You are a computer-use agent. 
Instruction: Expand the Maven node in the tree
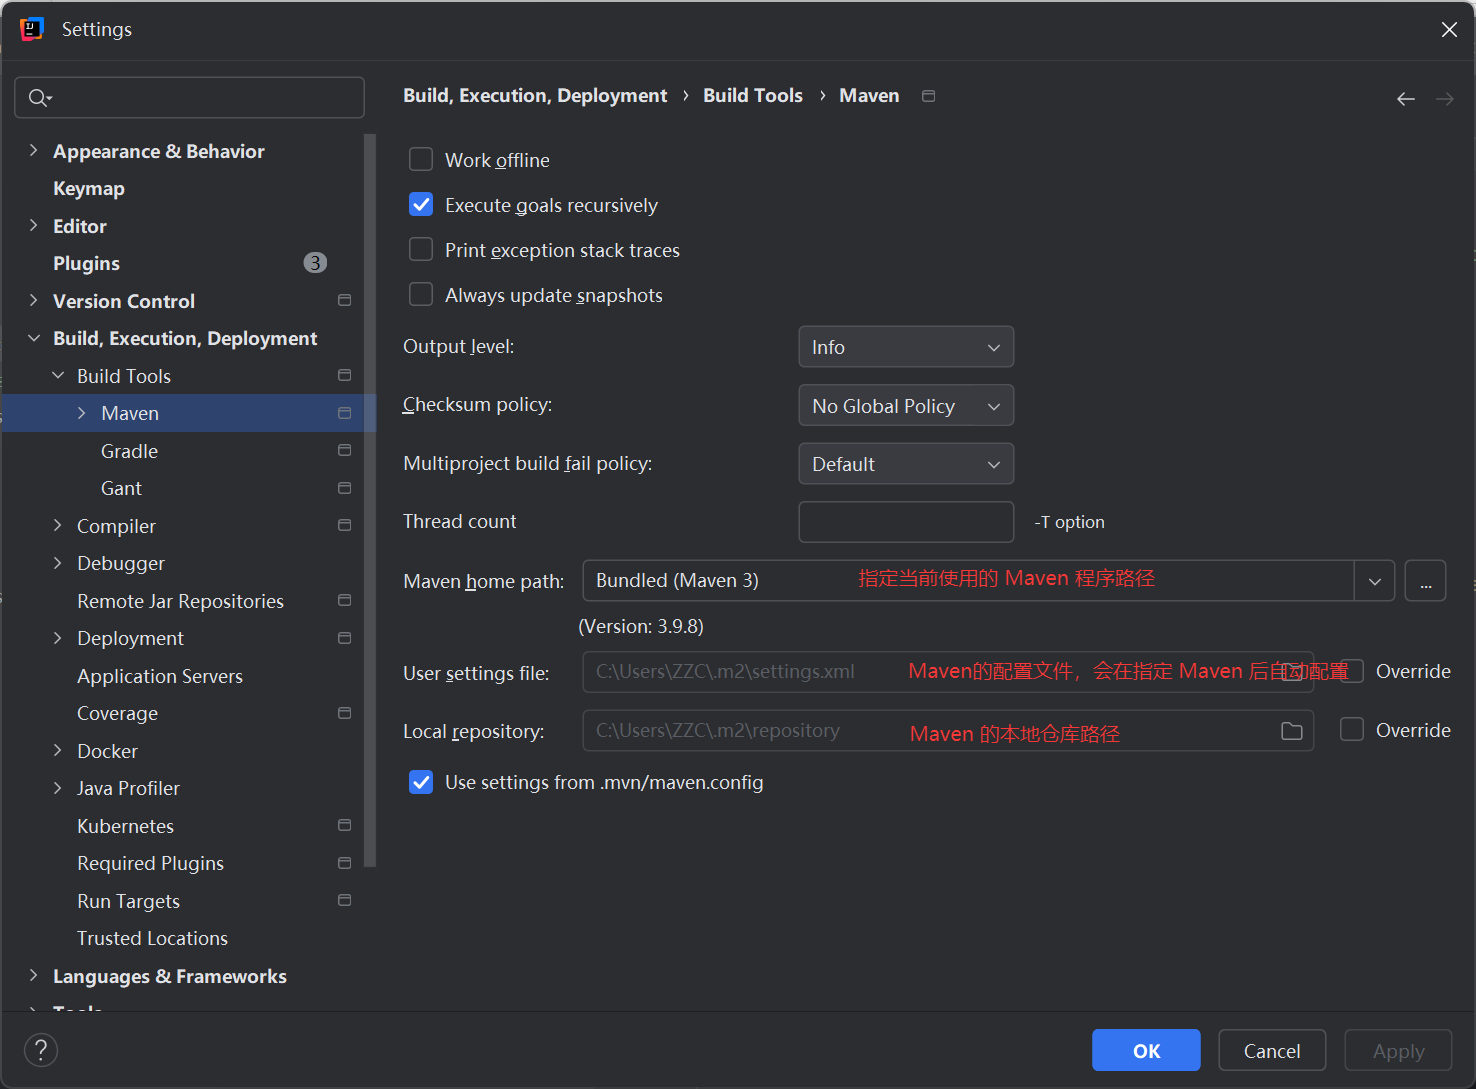coord(82,413)
